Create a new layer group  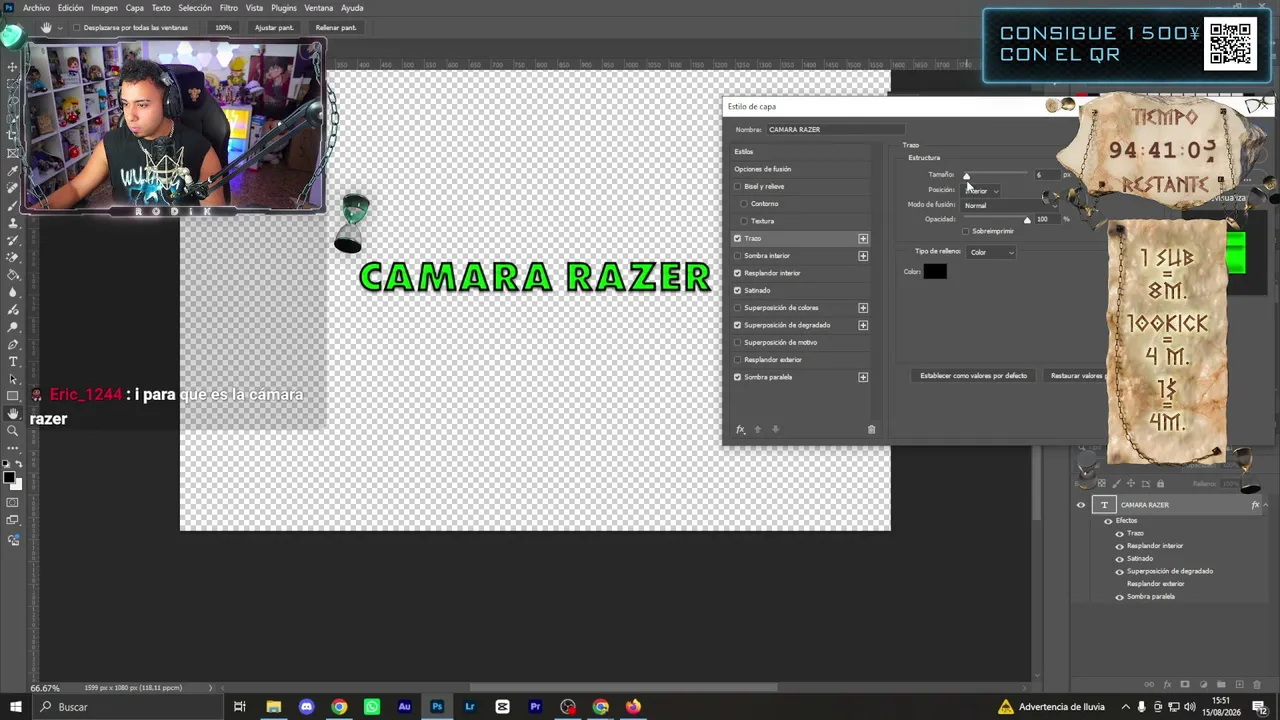point(1221,685)
